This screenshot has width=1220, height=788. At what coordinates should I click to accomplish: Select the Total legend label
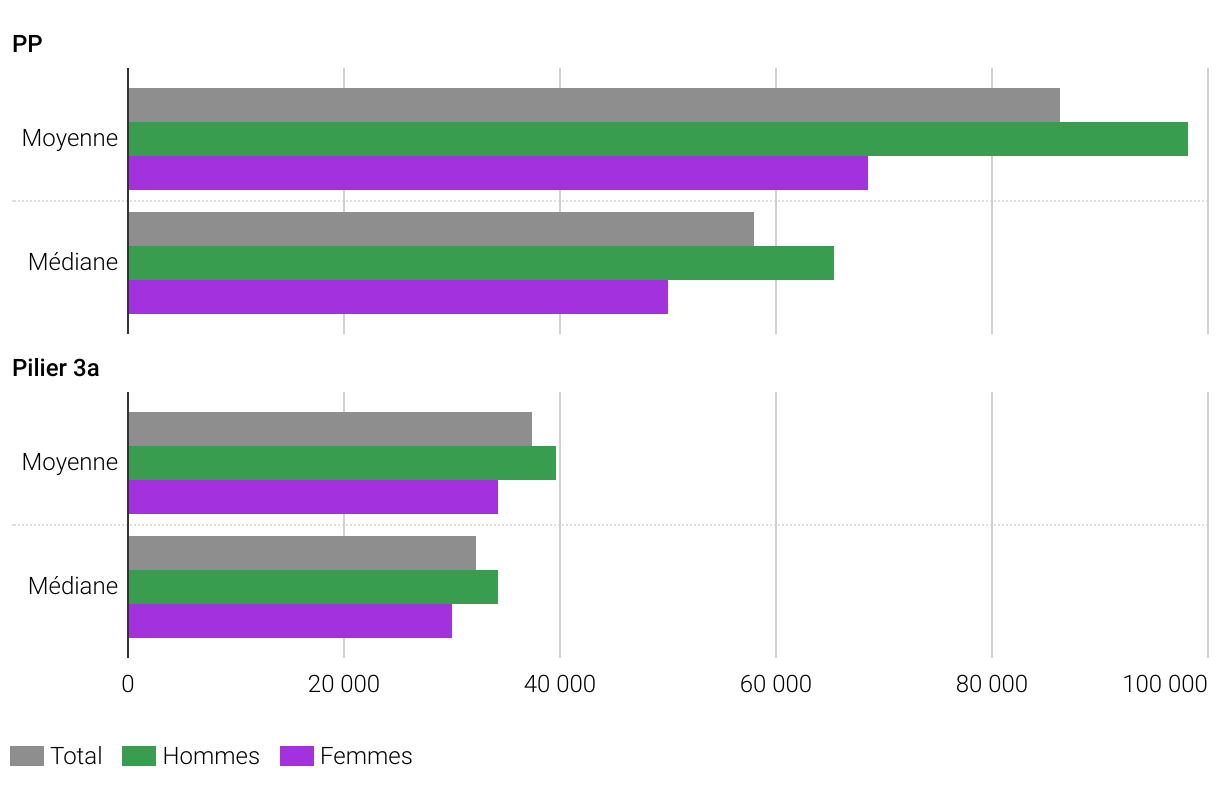[76, 756]
